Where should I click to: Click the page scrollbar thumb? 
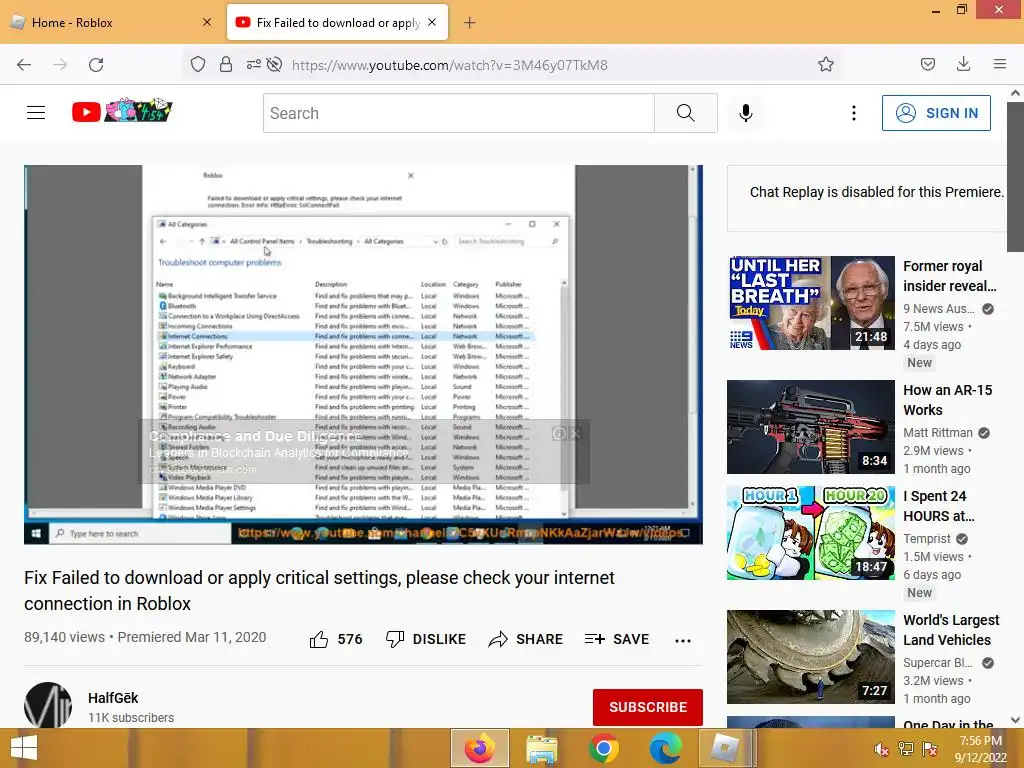tap(1015, 176)
